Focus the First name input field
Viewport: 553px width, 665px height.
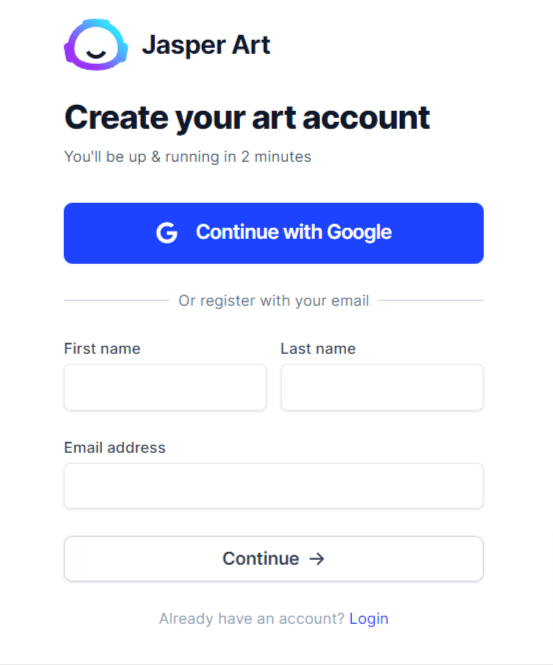pyautogui.click(x=165, y=387)
